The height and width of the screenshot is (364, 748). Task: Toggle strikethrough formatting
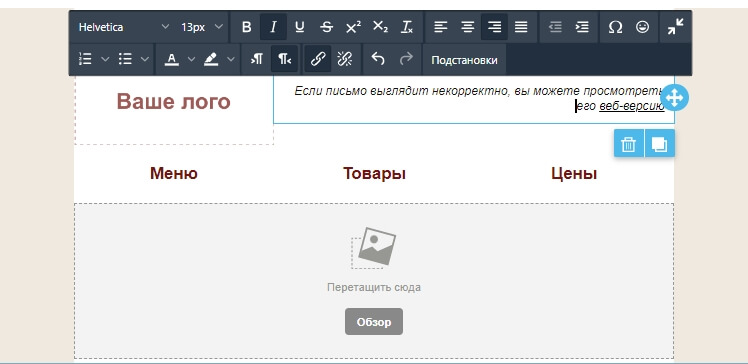click(x=326, y=27)
